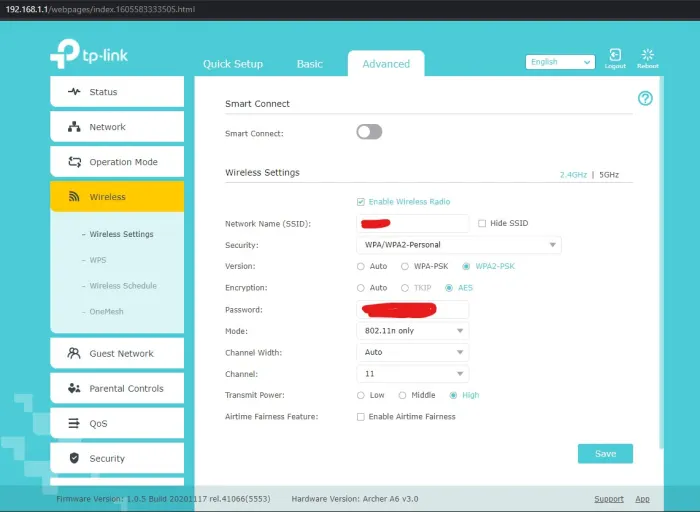The width and height of the screenshot is (700, 512).
Task: Check the Hide SSID checkbox
Action: [482, 223]
